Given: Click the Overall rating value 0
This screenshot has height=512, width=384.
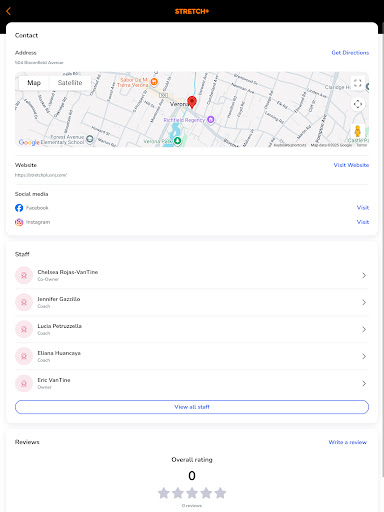Looking at the screenshot, I should pos(192,476).
